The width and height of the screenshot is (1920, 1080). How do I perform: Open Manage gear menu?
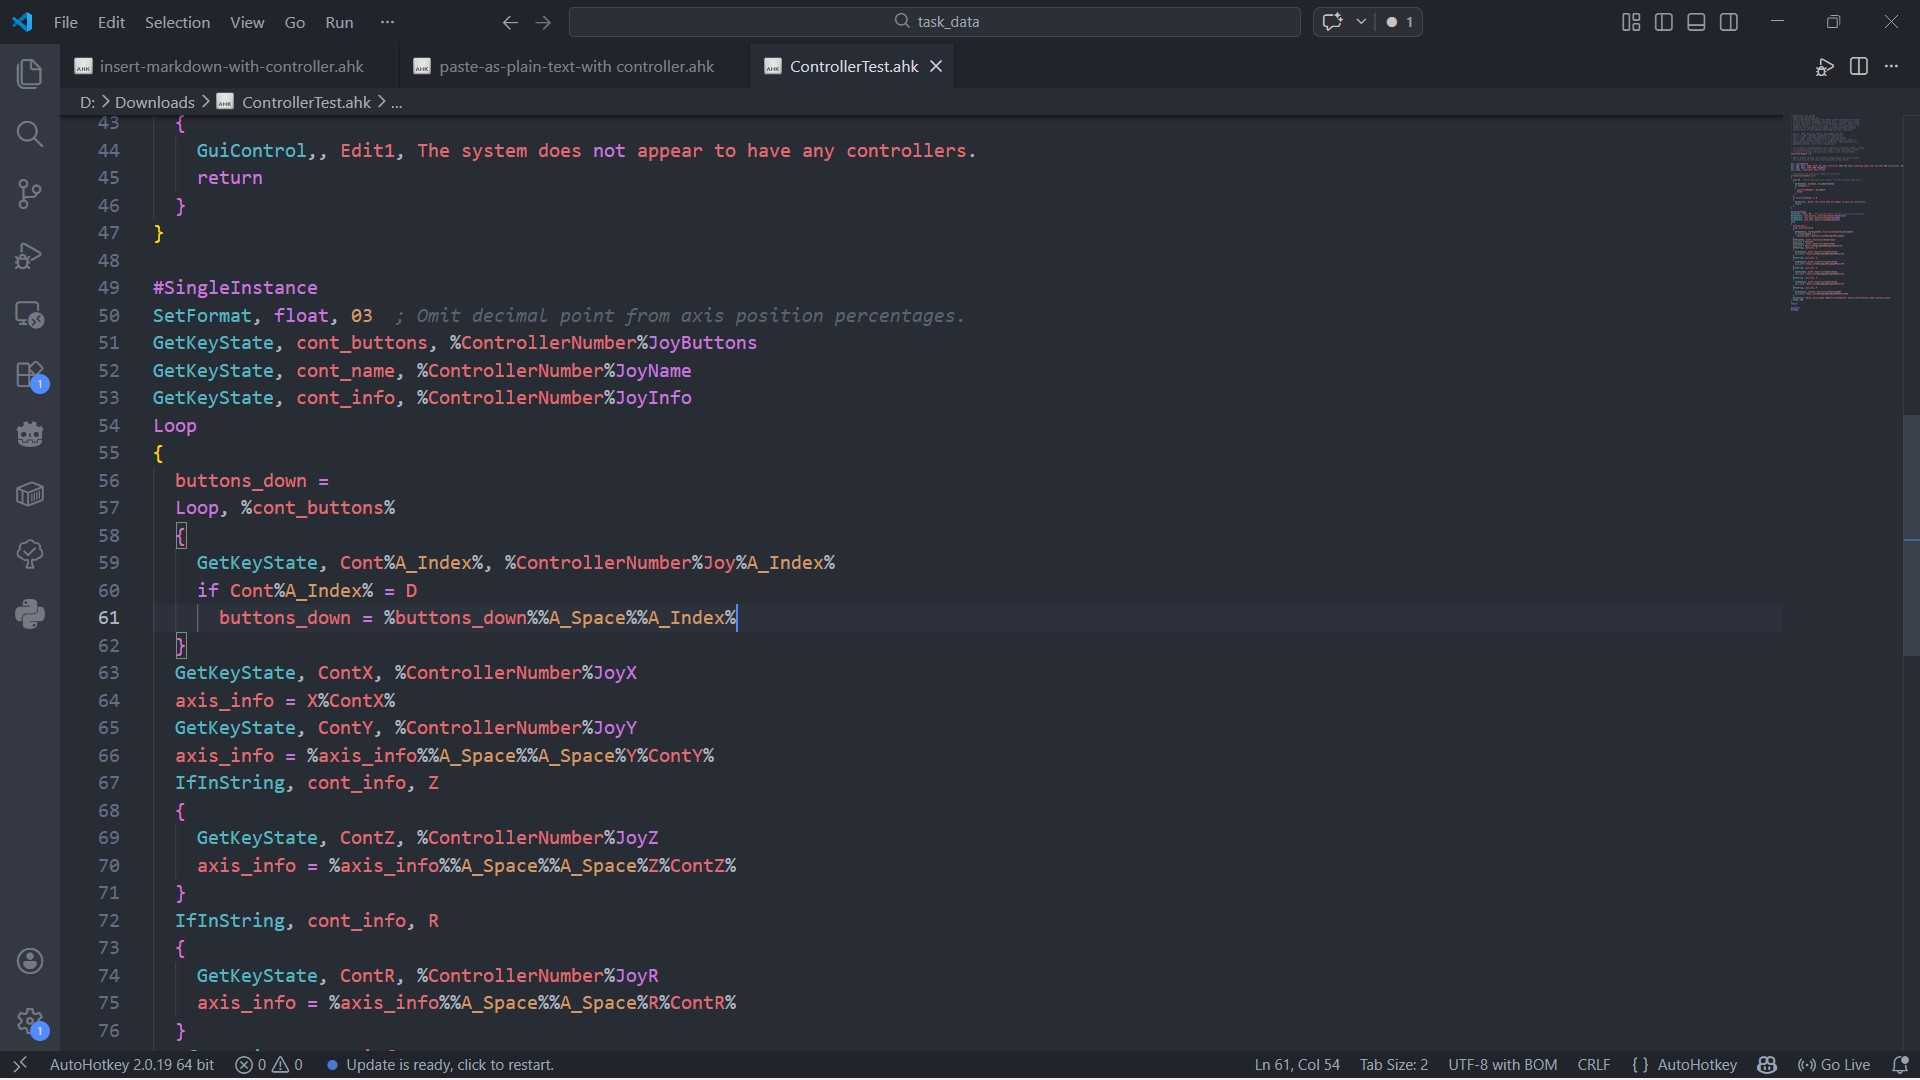click(x=30, y=1022)
